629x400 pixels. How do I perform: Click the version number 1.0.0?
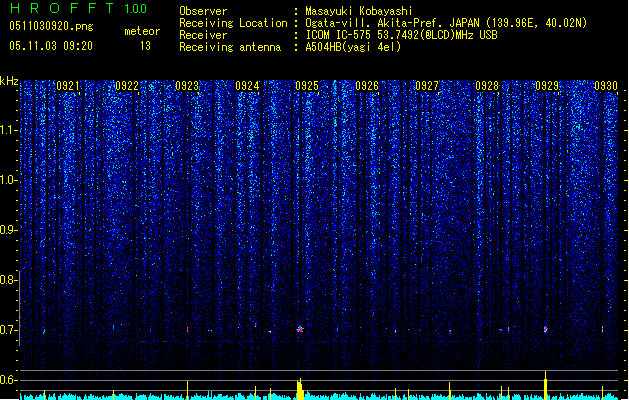pos(136,9)
